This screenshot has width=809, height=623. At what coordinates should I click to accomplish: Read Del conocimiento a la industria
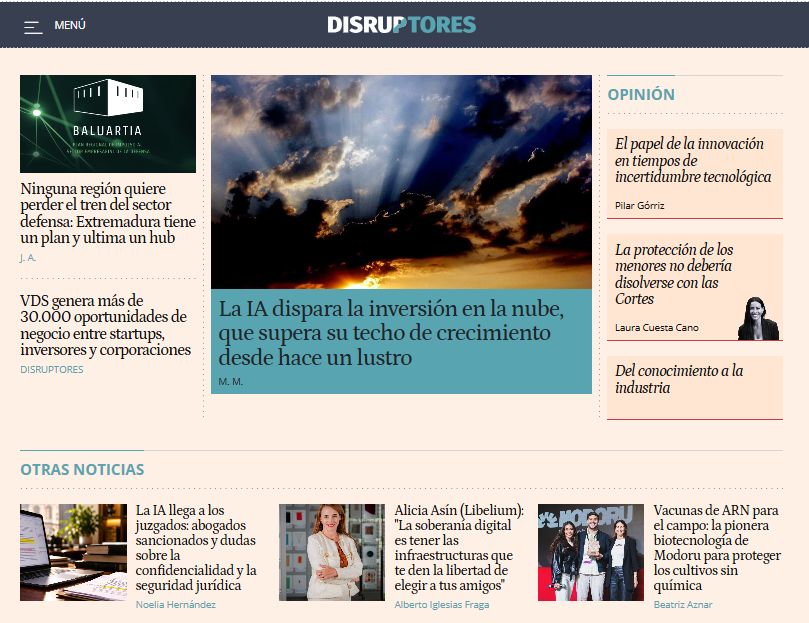(x=679, y=379)
